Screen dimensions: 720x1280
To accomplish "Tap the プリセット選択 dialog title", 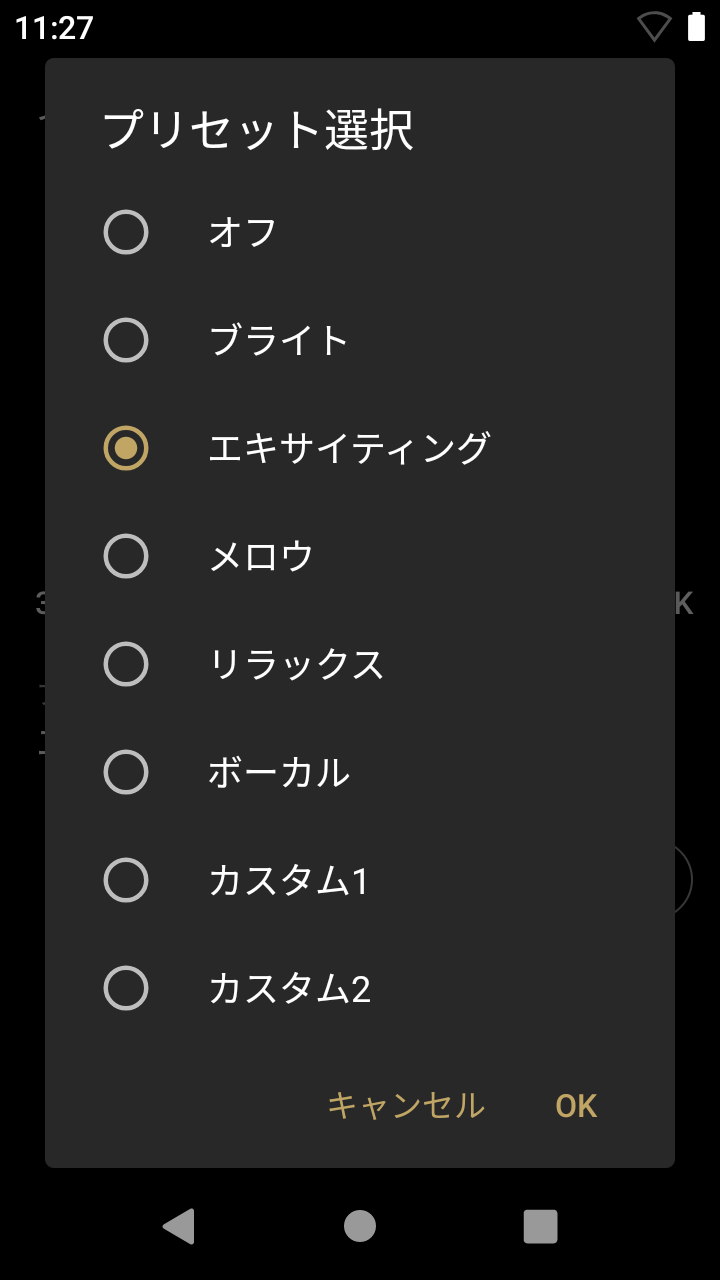I will pos(258,130).
